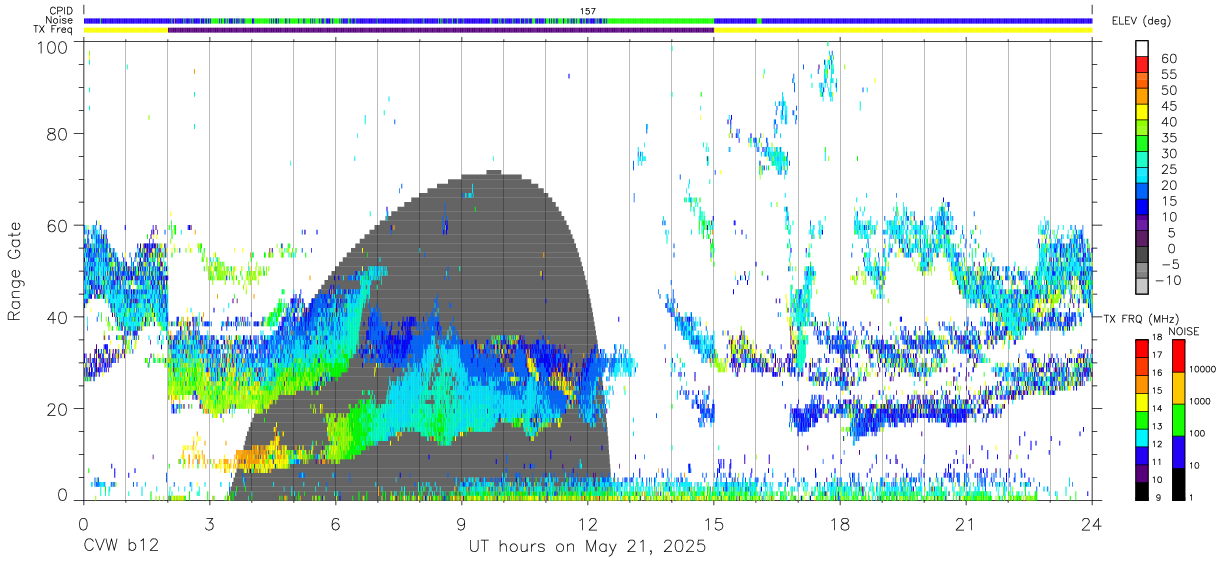Click the 'Range Gate' y-axis label
This screenshot has height=567, width=1228.
15,272
